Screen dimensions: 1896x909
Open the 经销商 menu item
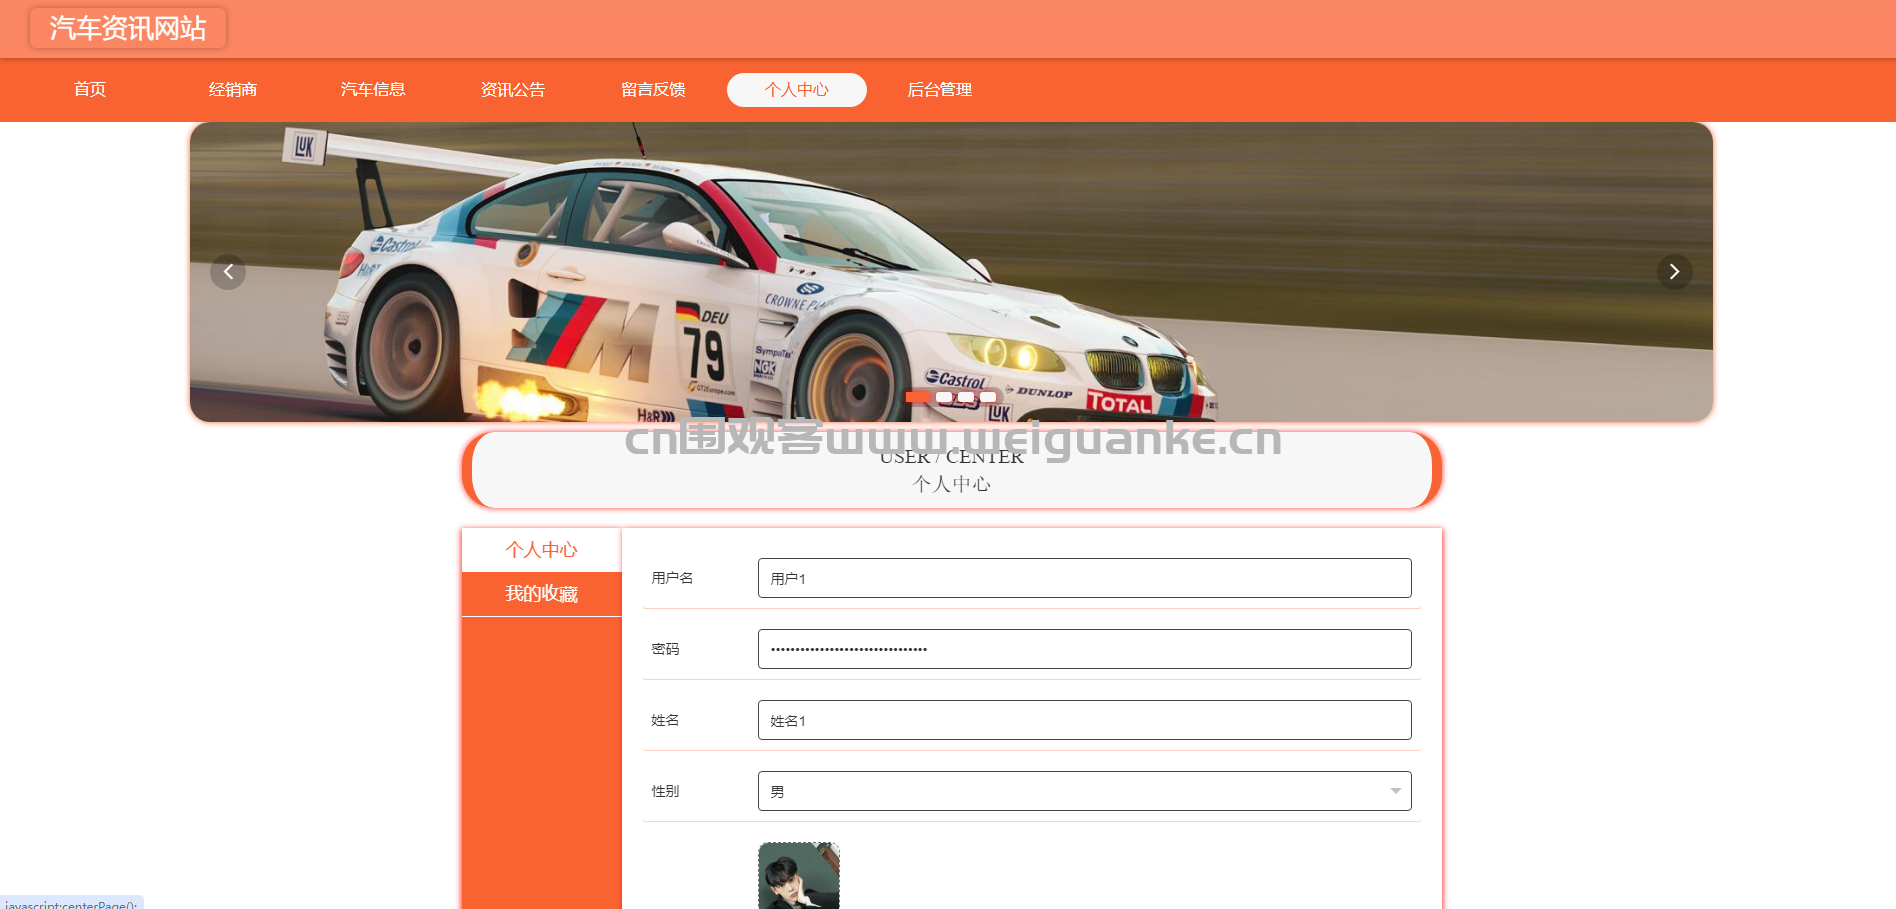233,90
